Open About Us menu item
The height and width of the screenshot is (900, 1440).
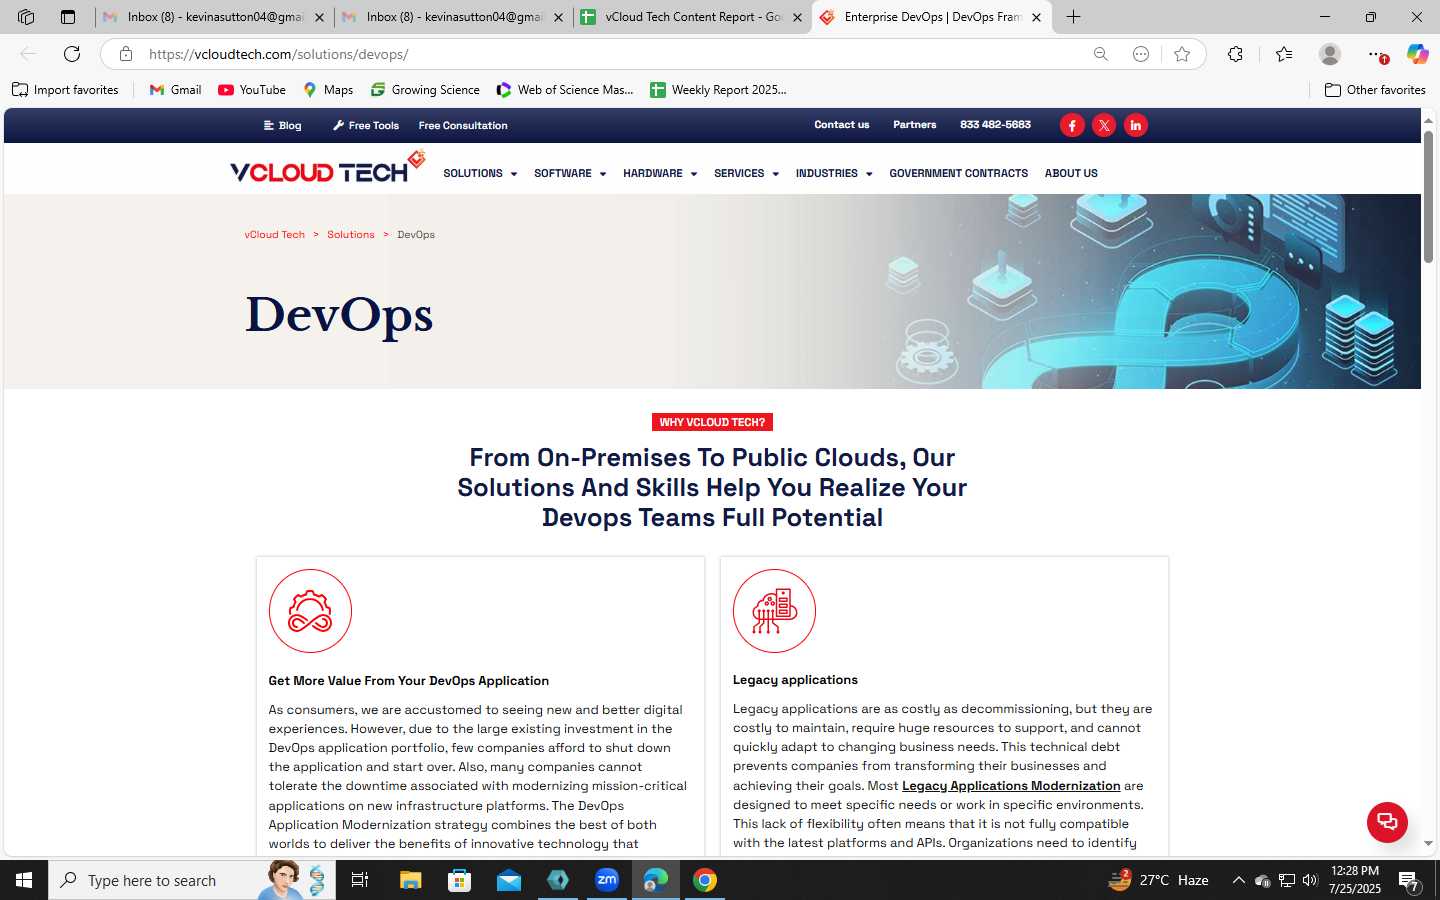click(x=1071, y=173)
